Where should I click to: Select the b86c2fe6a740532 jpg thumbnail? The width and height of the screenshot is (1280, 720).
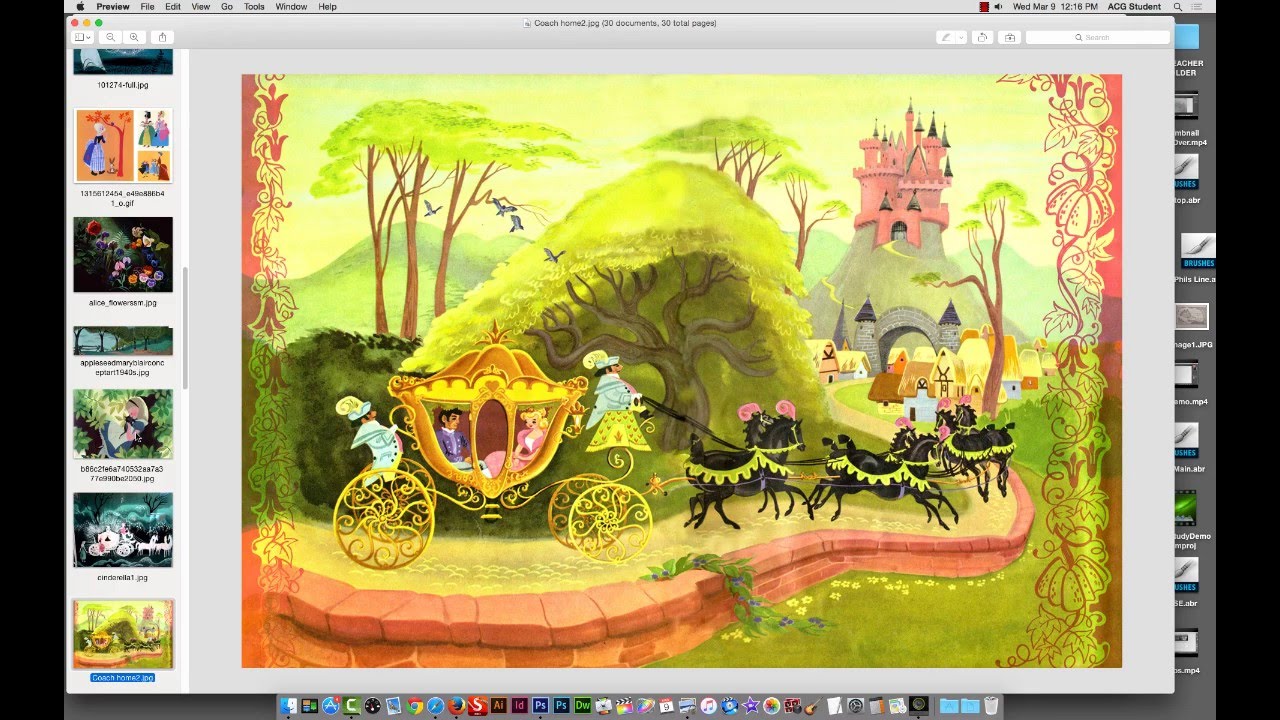[x=123, y=424]
